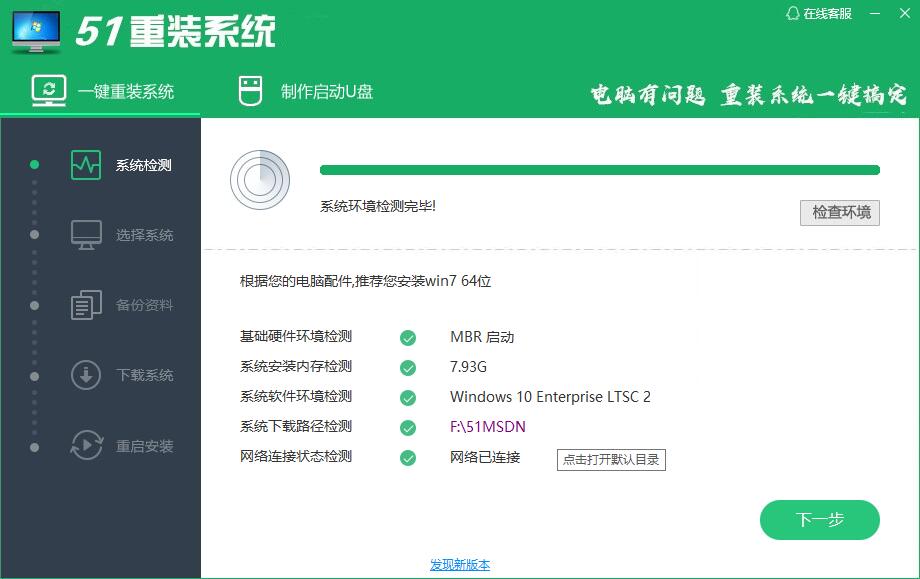Click the 下载系统 download arrow icon
The width and height of the screenshot is (920, 579).
point(87,376)
